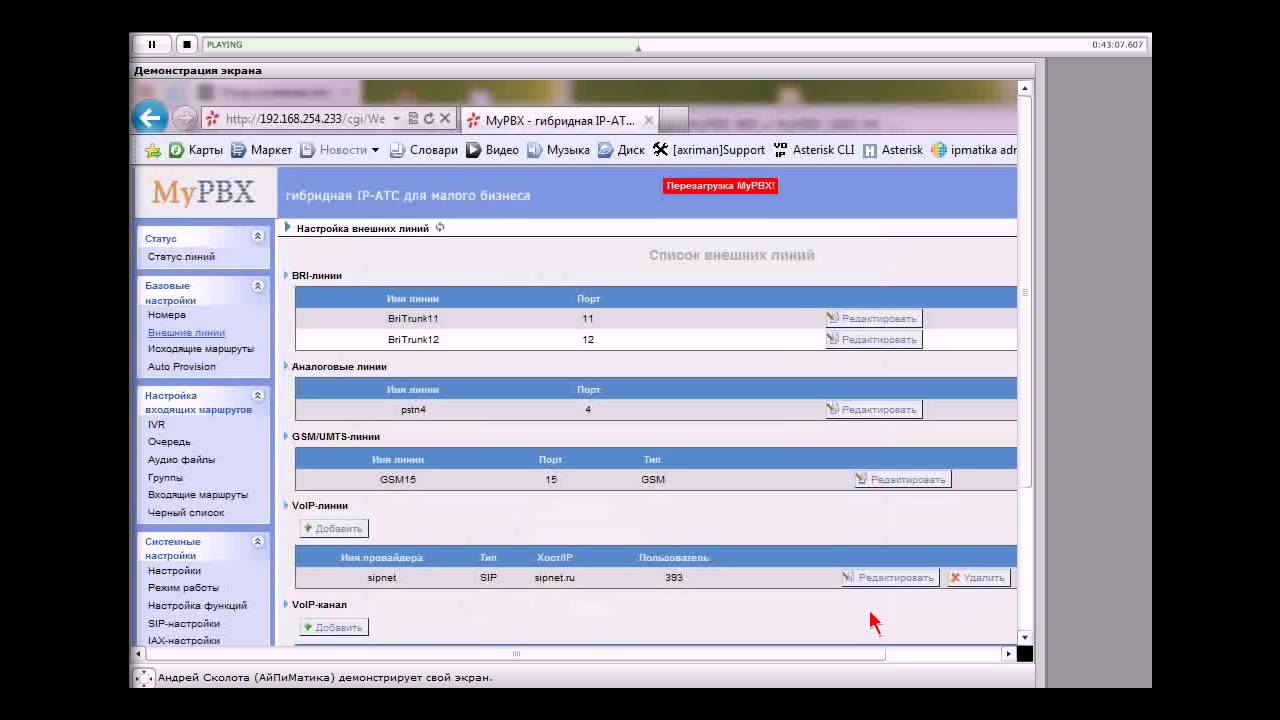Open Auto Provision in sidebar

coord(182,367)
